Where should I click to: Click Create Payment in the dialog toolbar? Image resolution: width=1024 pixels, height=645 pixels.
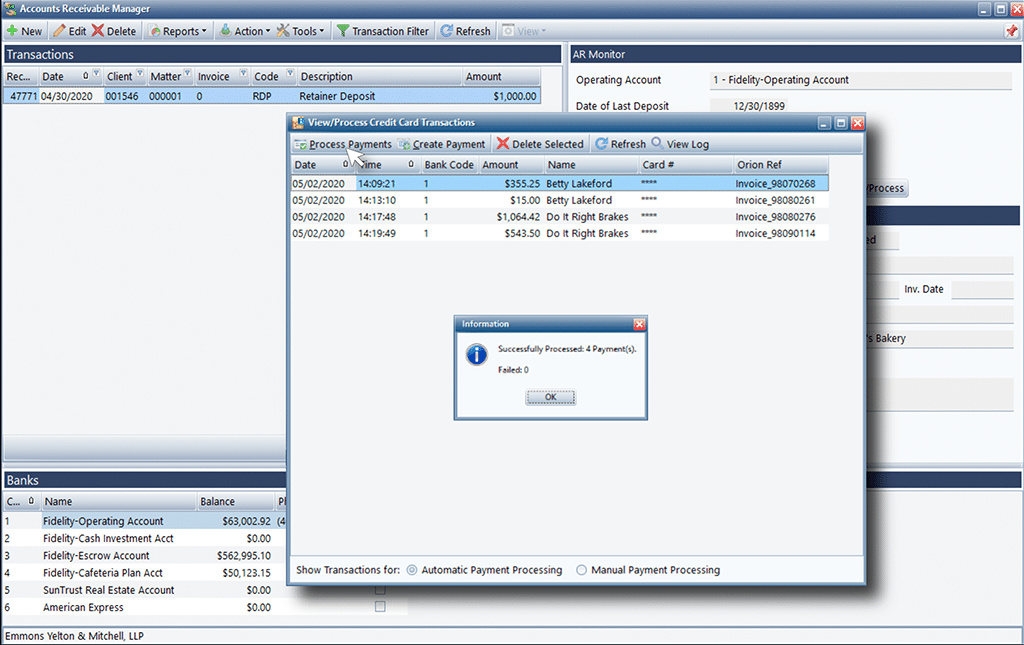(441, 144)
